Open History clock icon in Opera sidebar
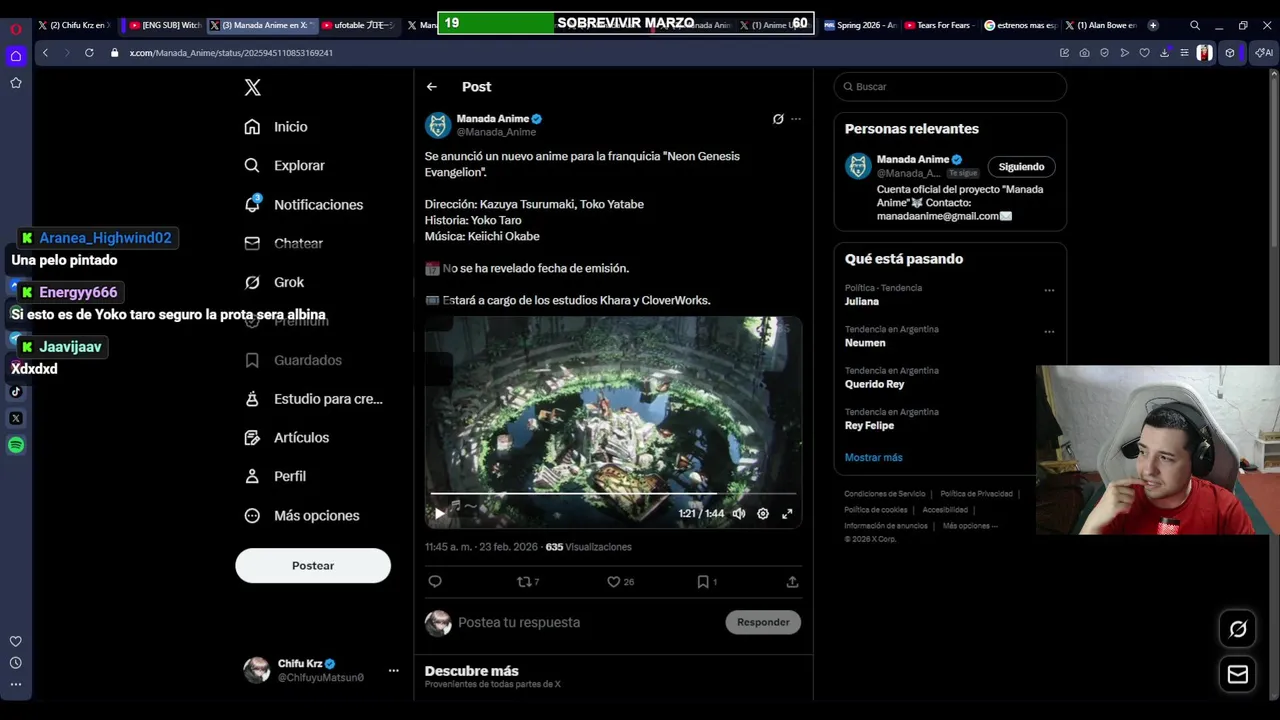Screen dimensions: 1280x720 click(x=16, y=663)
